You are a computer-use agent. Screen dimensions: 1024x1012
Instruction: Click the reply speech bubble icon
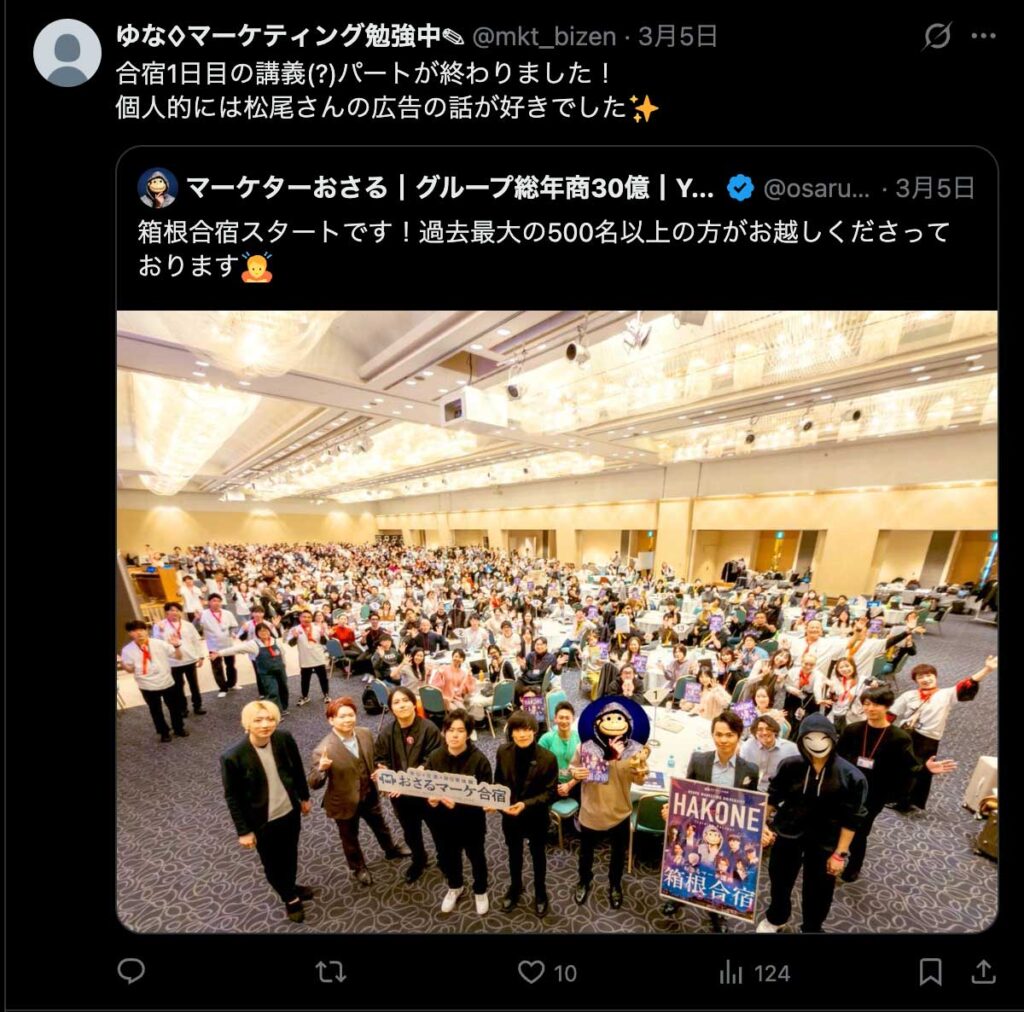[131, 972]
